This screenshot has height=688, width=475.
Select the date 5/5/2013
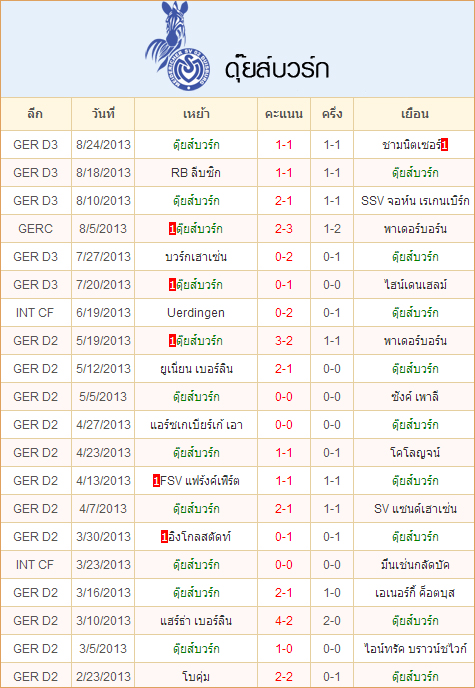coord(103,397)
